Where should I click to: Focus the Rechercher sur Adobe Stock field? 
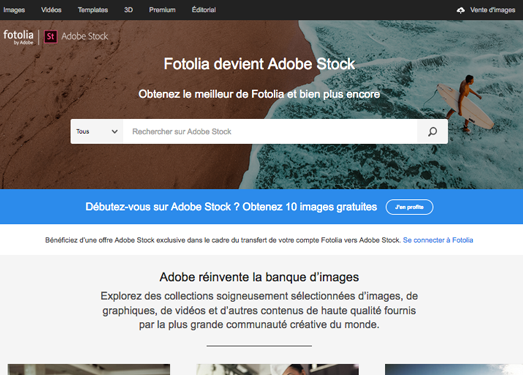(270, 131)
